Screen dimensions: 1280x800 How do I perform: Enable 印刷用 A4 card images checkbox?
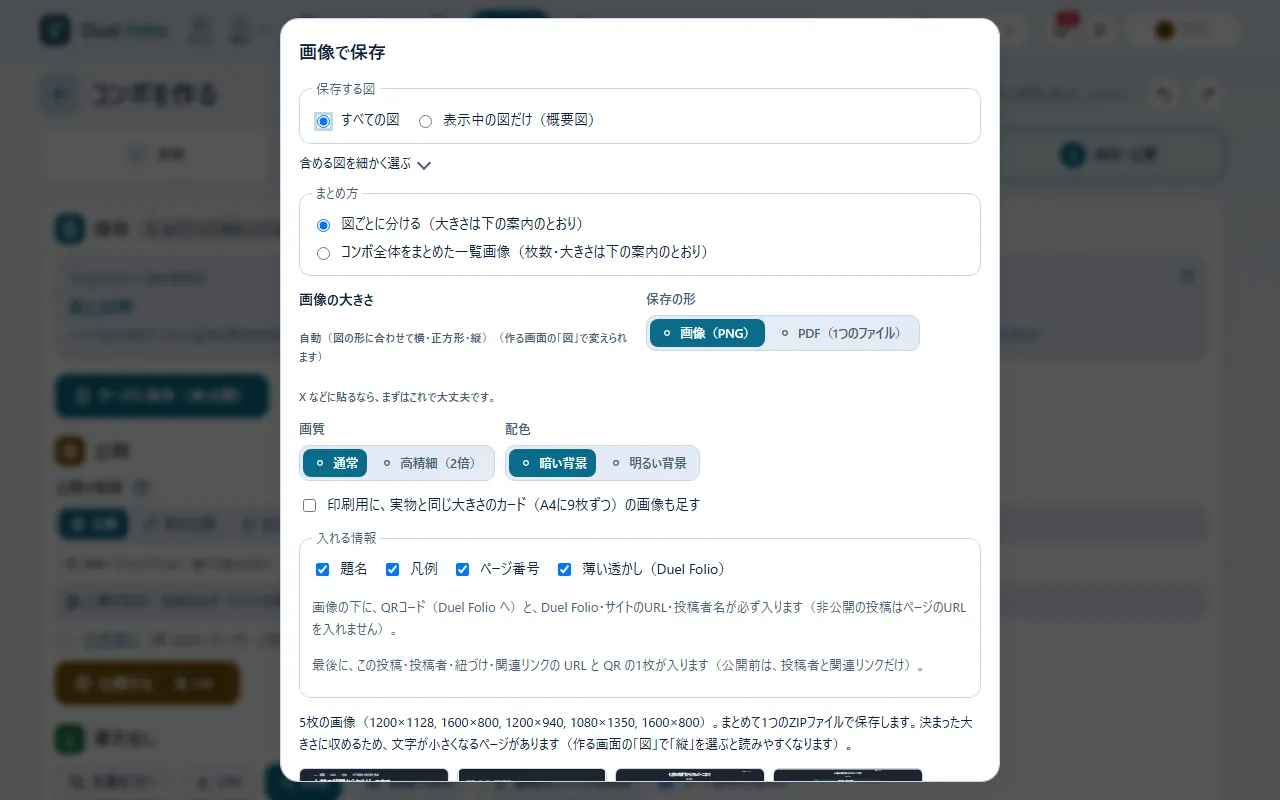click(309, 505)
